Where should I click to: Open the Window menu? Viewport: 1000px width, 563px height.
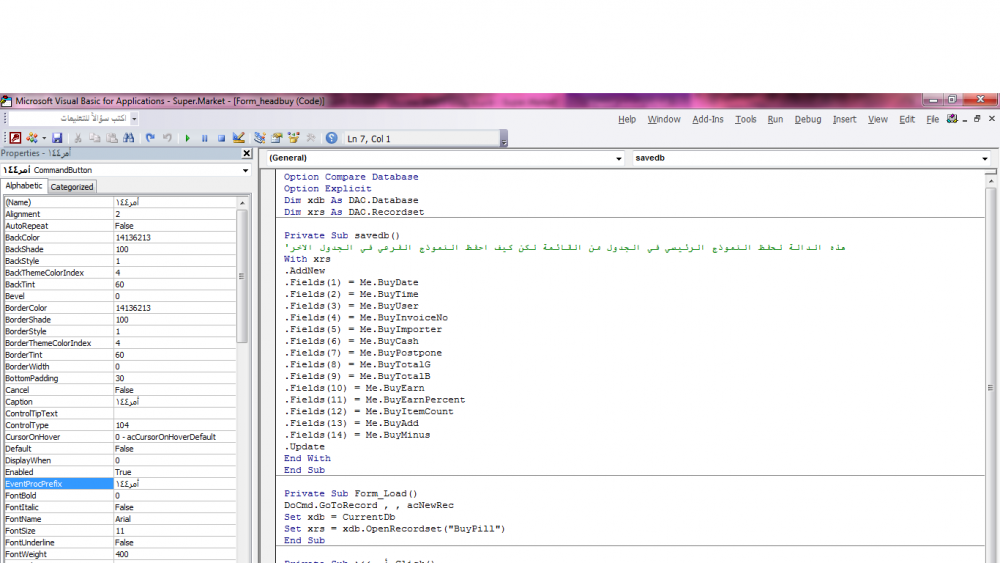point(664,119)
